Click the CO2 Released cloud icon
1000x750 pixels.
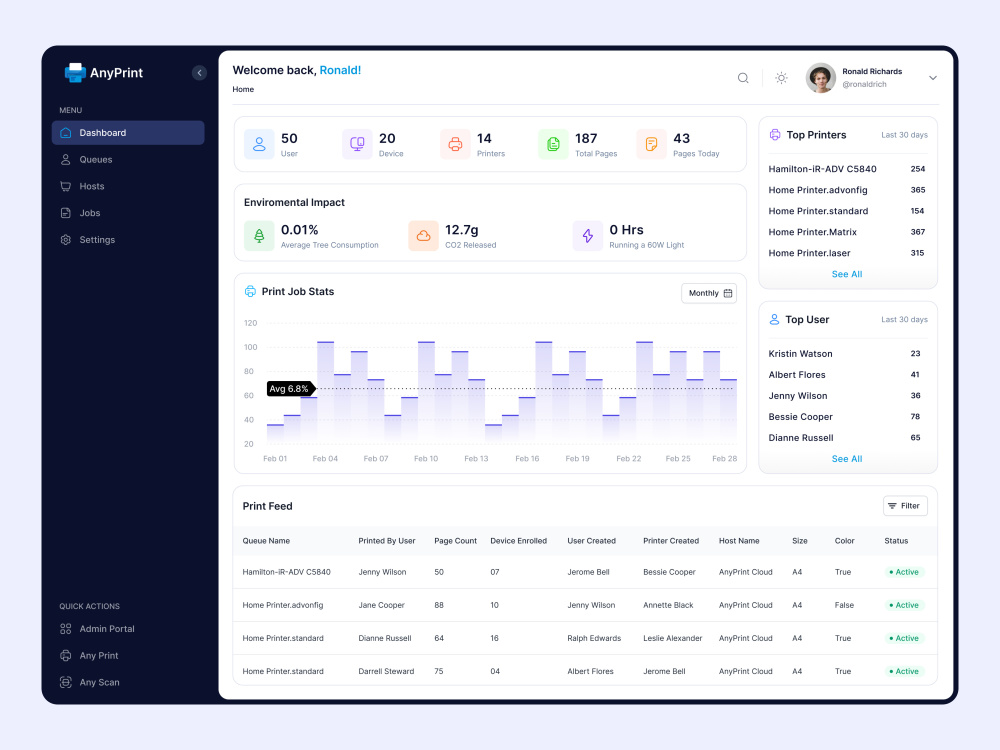point(423,236)
